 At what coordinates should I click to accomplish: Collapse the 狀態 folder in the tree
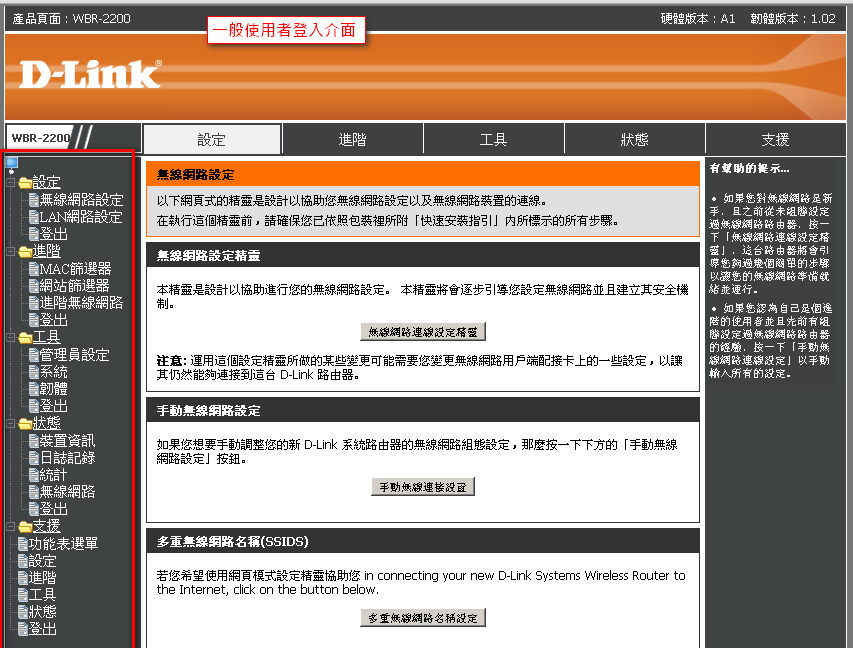tap(10, 424)
